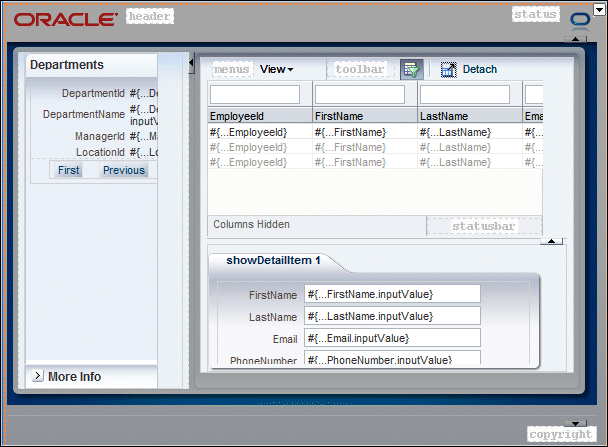Open the top-right corner dropdown arrow

click(x=599, y=9)
